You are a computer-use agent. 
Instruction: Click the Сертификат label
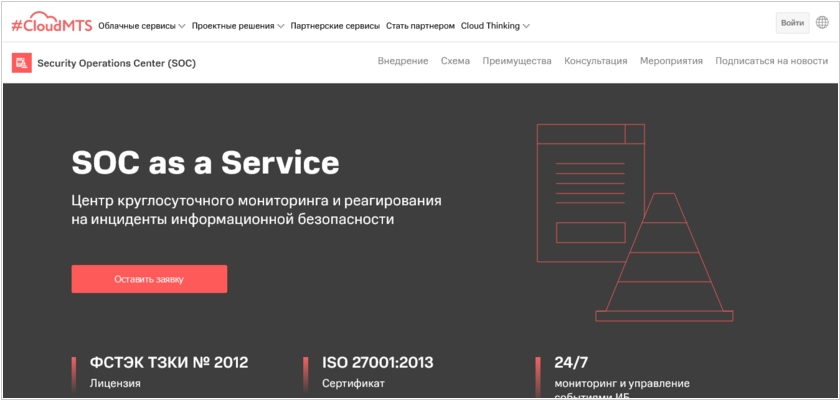[354, 383]
